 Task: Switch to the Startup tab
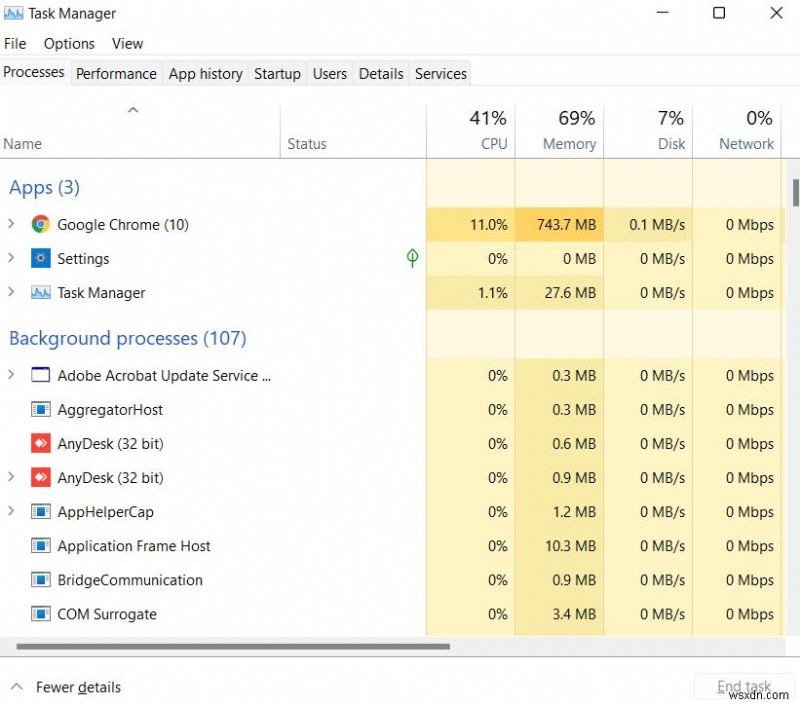[277, 73]
